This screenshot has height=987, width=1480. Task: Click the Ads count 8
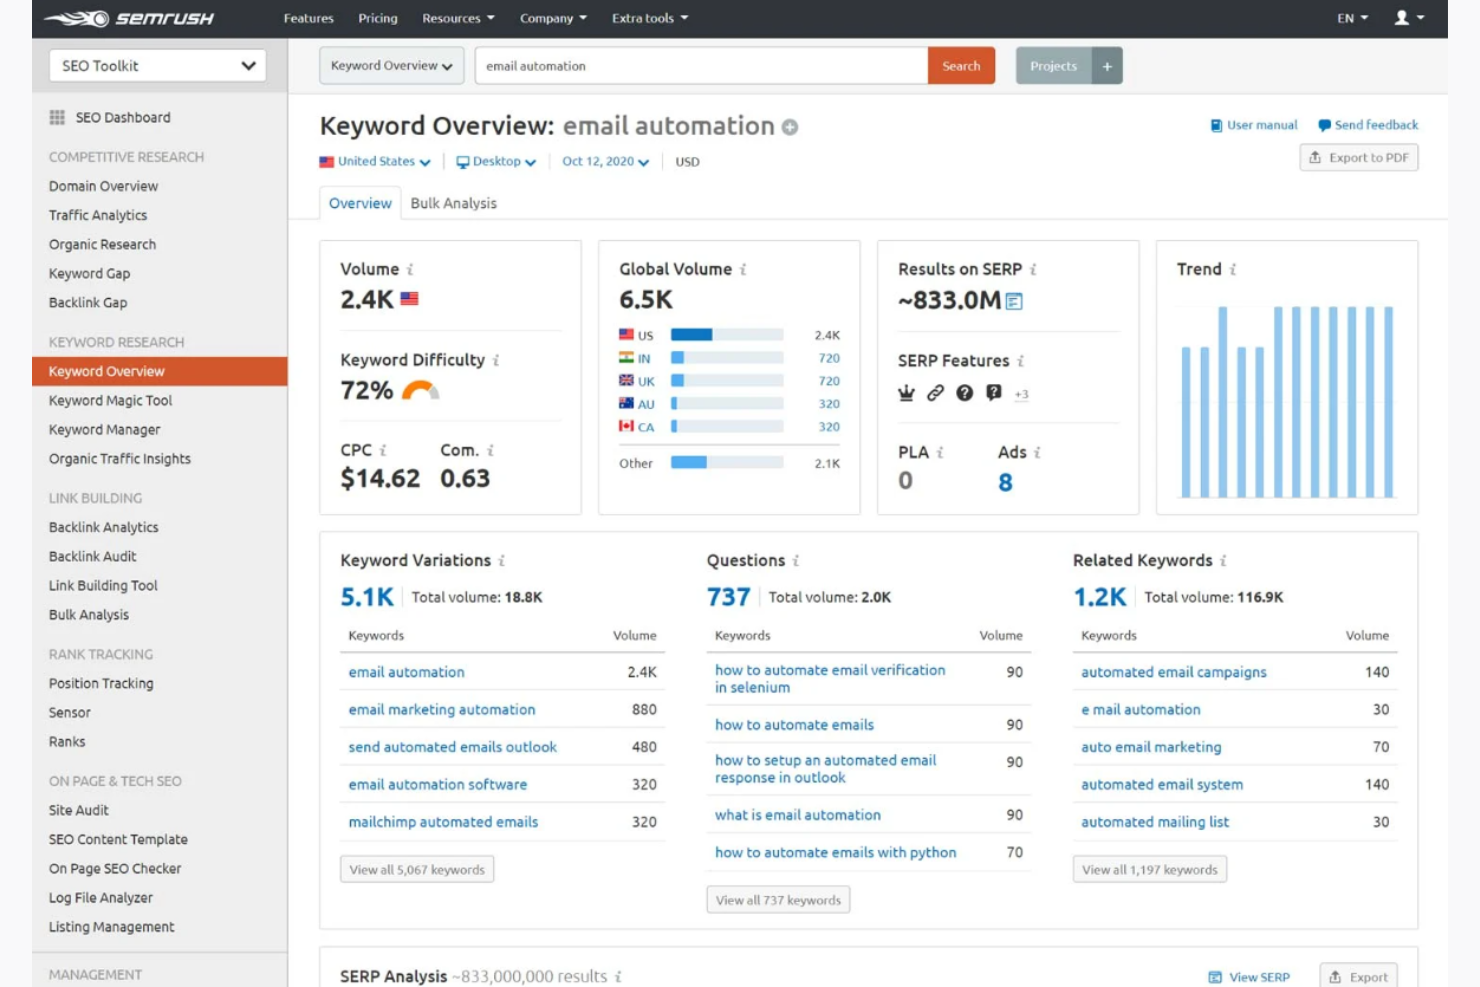(1005, 482)
